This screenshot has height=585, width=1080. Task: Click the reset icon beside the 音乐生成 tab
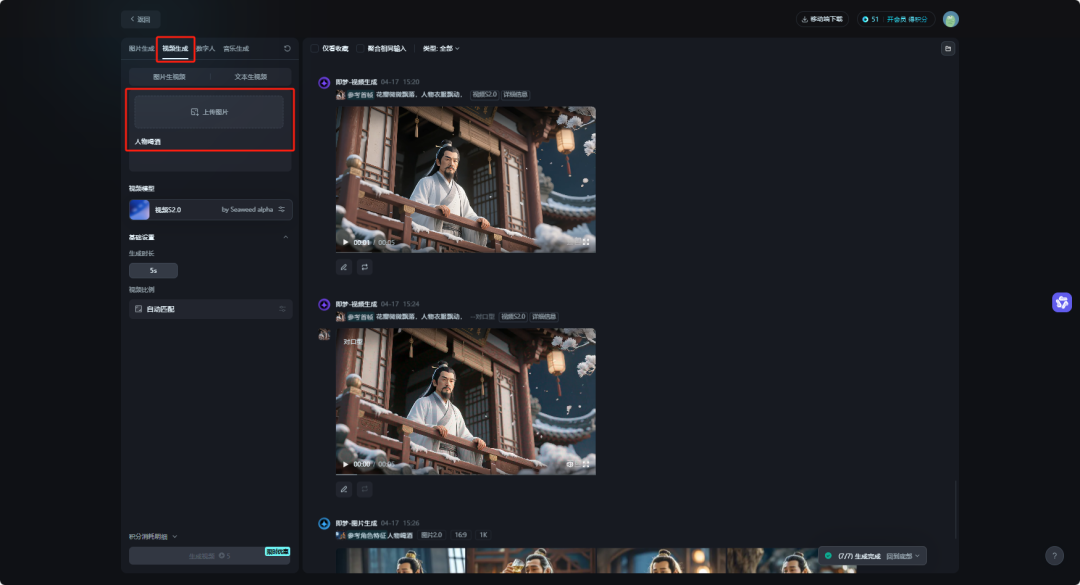point(288,48)
